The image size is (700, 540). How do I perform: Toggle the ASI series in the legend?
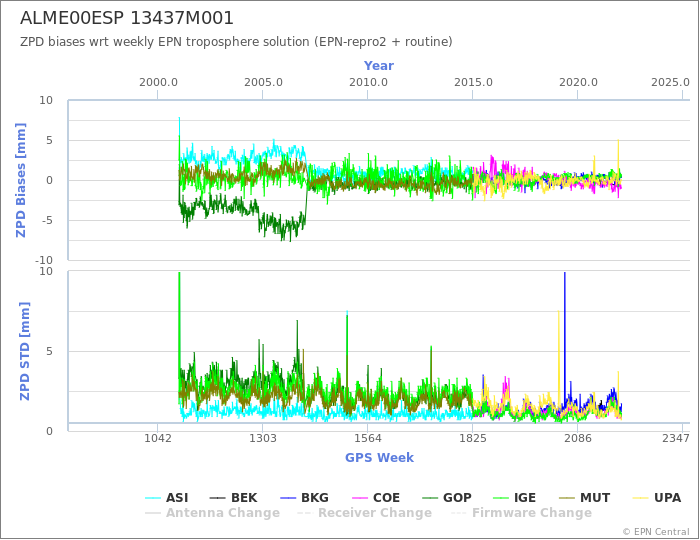[167, 498]
